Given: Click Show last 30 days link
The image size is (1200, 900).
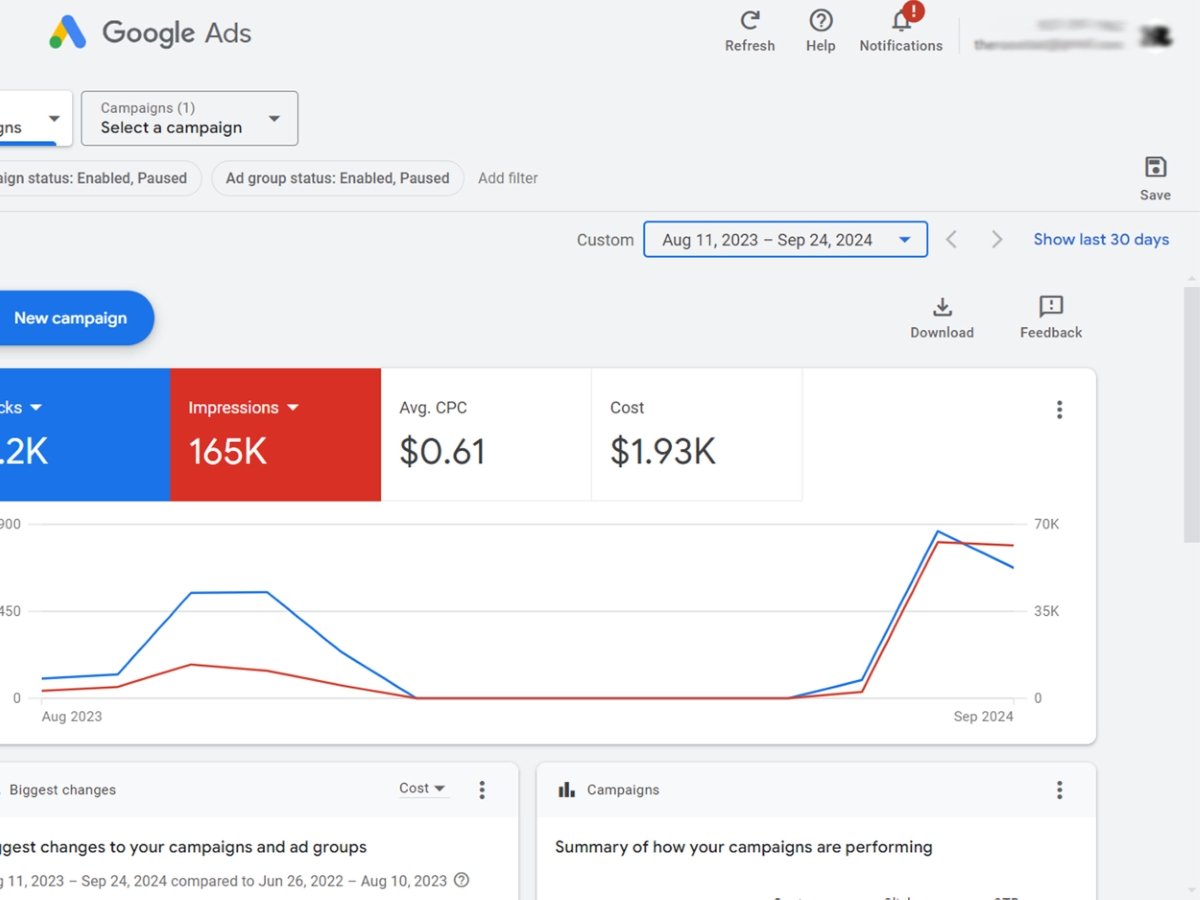Looking at the screenshot, I should tap(1101, 240).
